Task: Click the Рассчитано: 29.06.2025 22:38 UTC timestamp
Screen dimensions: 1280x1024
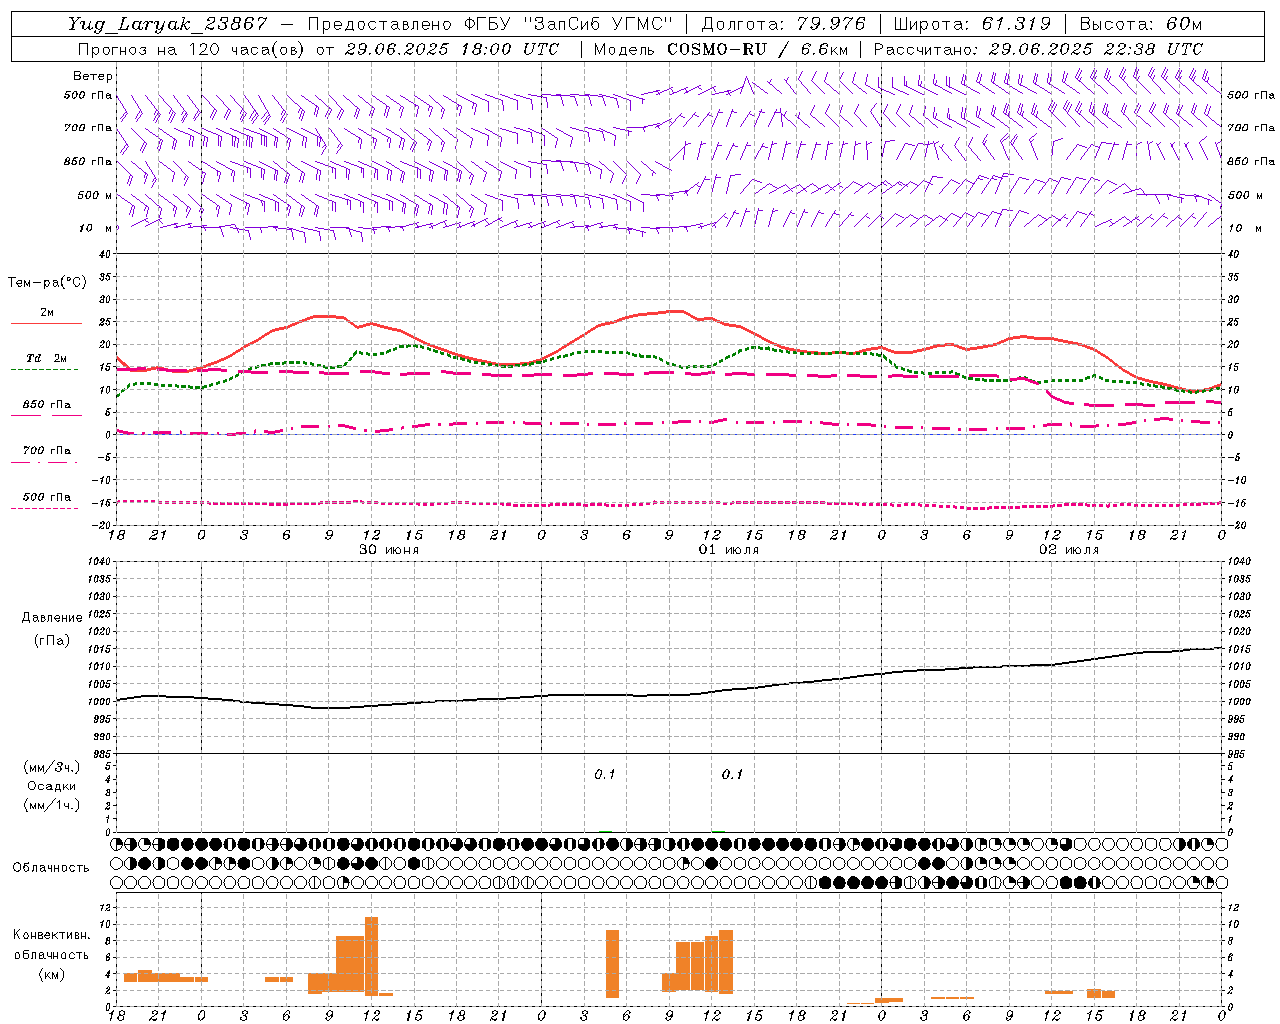Action: click(1038, 49)
